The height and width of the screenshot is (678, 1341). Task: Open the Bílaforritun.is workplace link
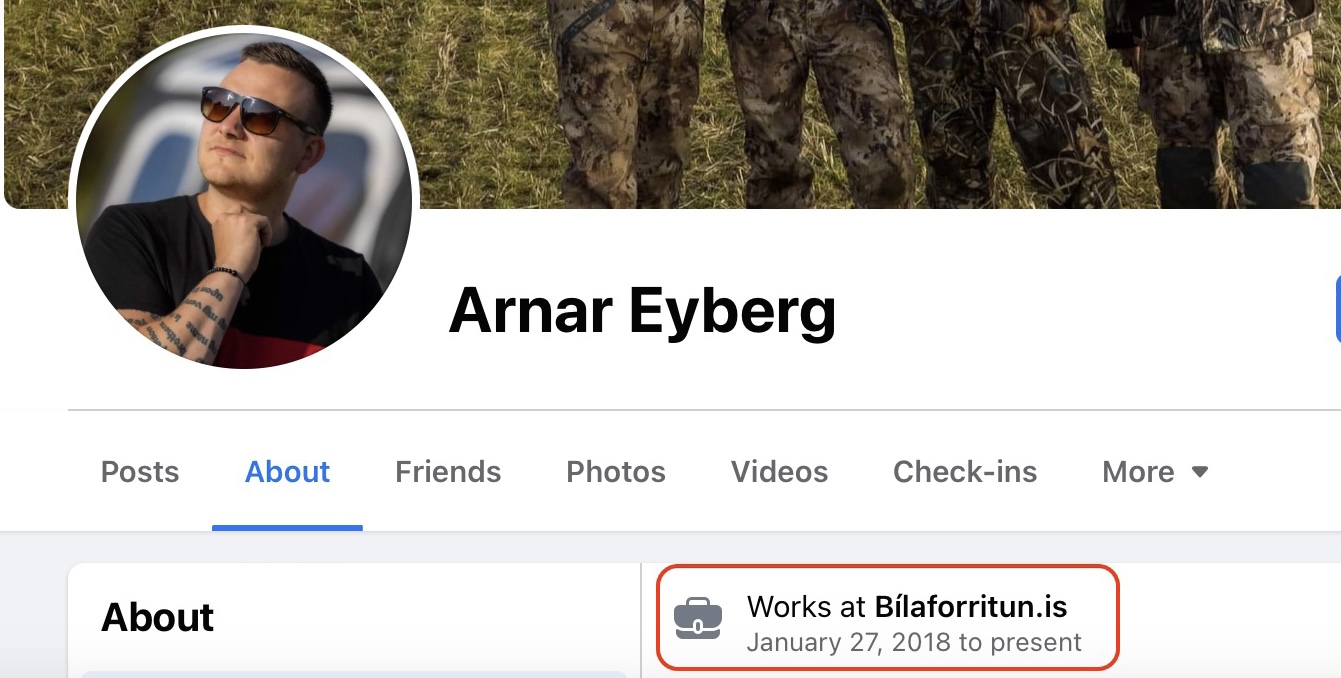[x=971, y=606]
